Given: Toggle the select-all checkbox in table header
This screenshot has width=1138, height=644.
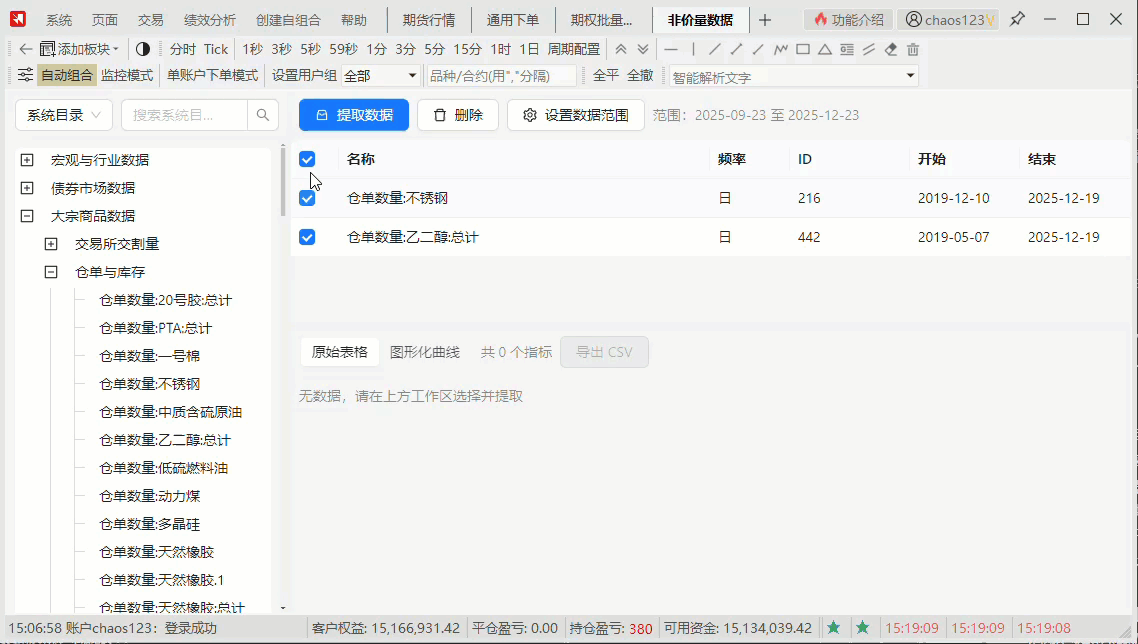Looking at the screenshot, I should click(307, 159).
